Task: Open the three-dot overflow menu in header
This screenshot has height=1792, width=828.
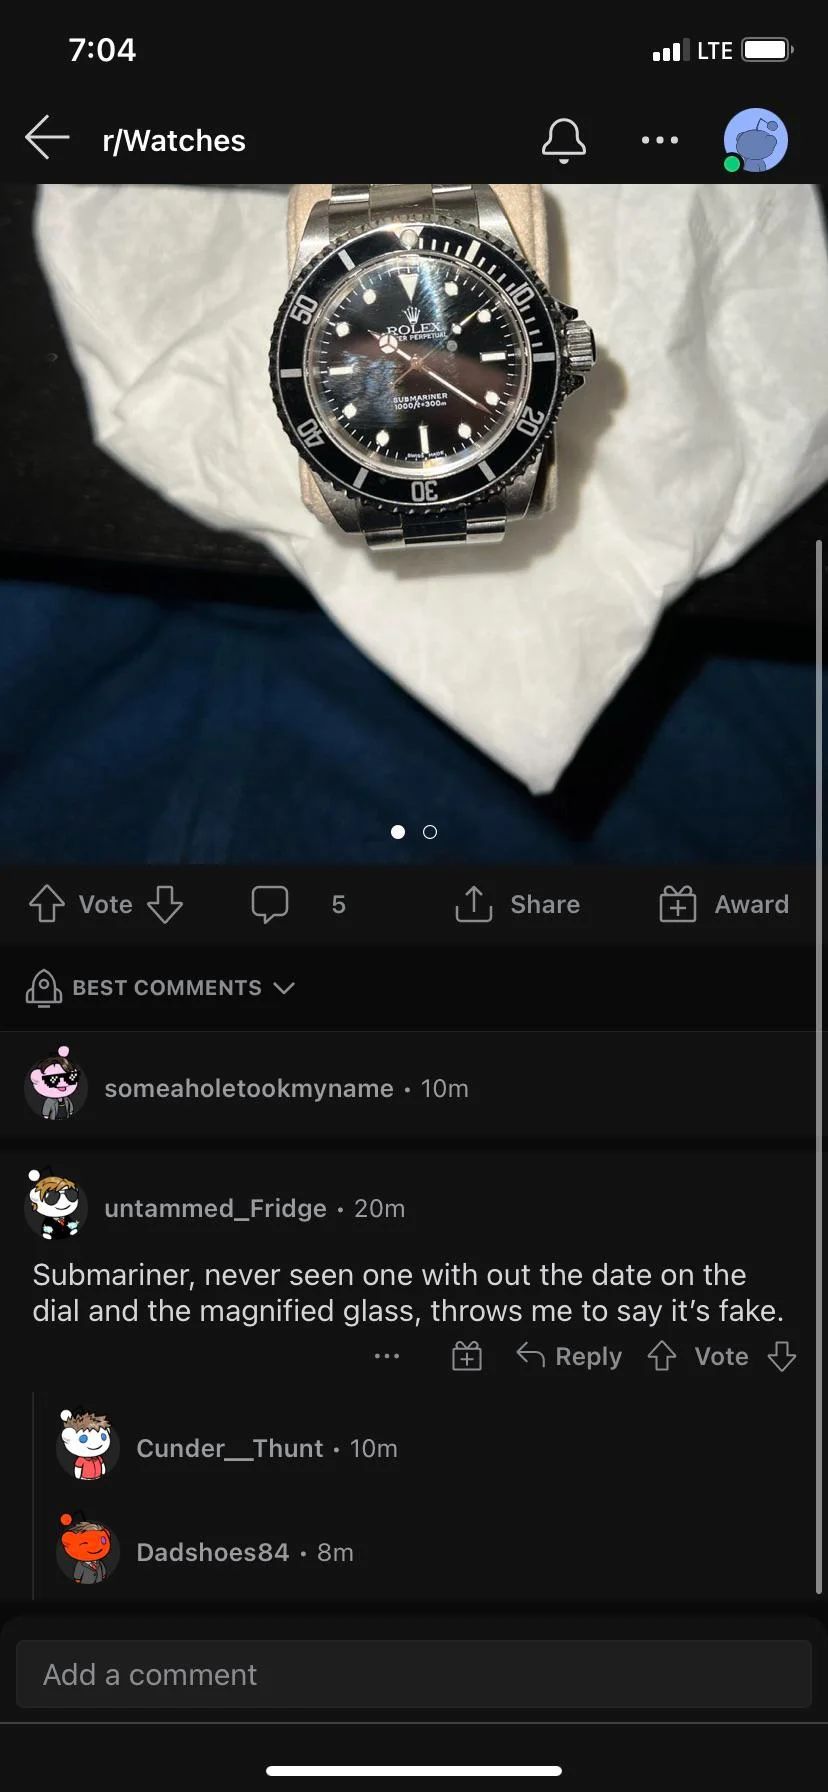Action: pyautogui.click(x=660, y=140)
